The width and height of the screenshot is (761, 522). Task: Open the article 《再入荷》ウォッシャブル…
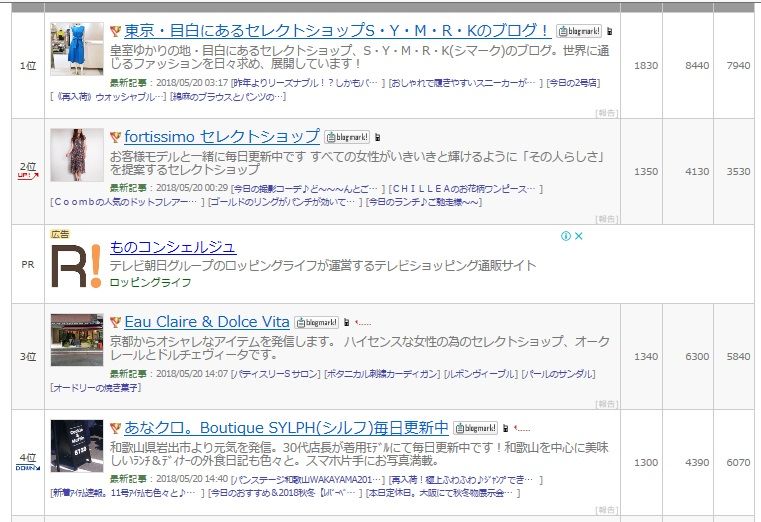(x=108, y=97)
